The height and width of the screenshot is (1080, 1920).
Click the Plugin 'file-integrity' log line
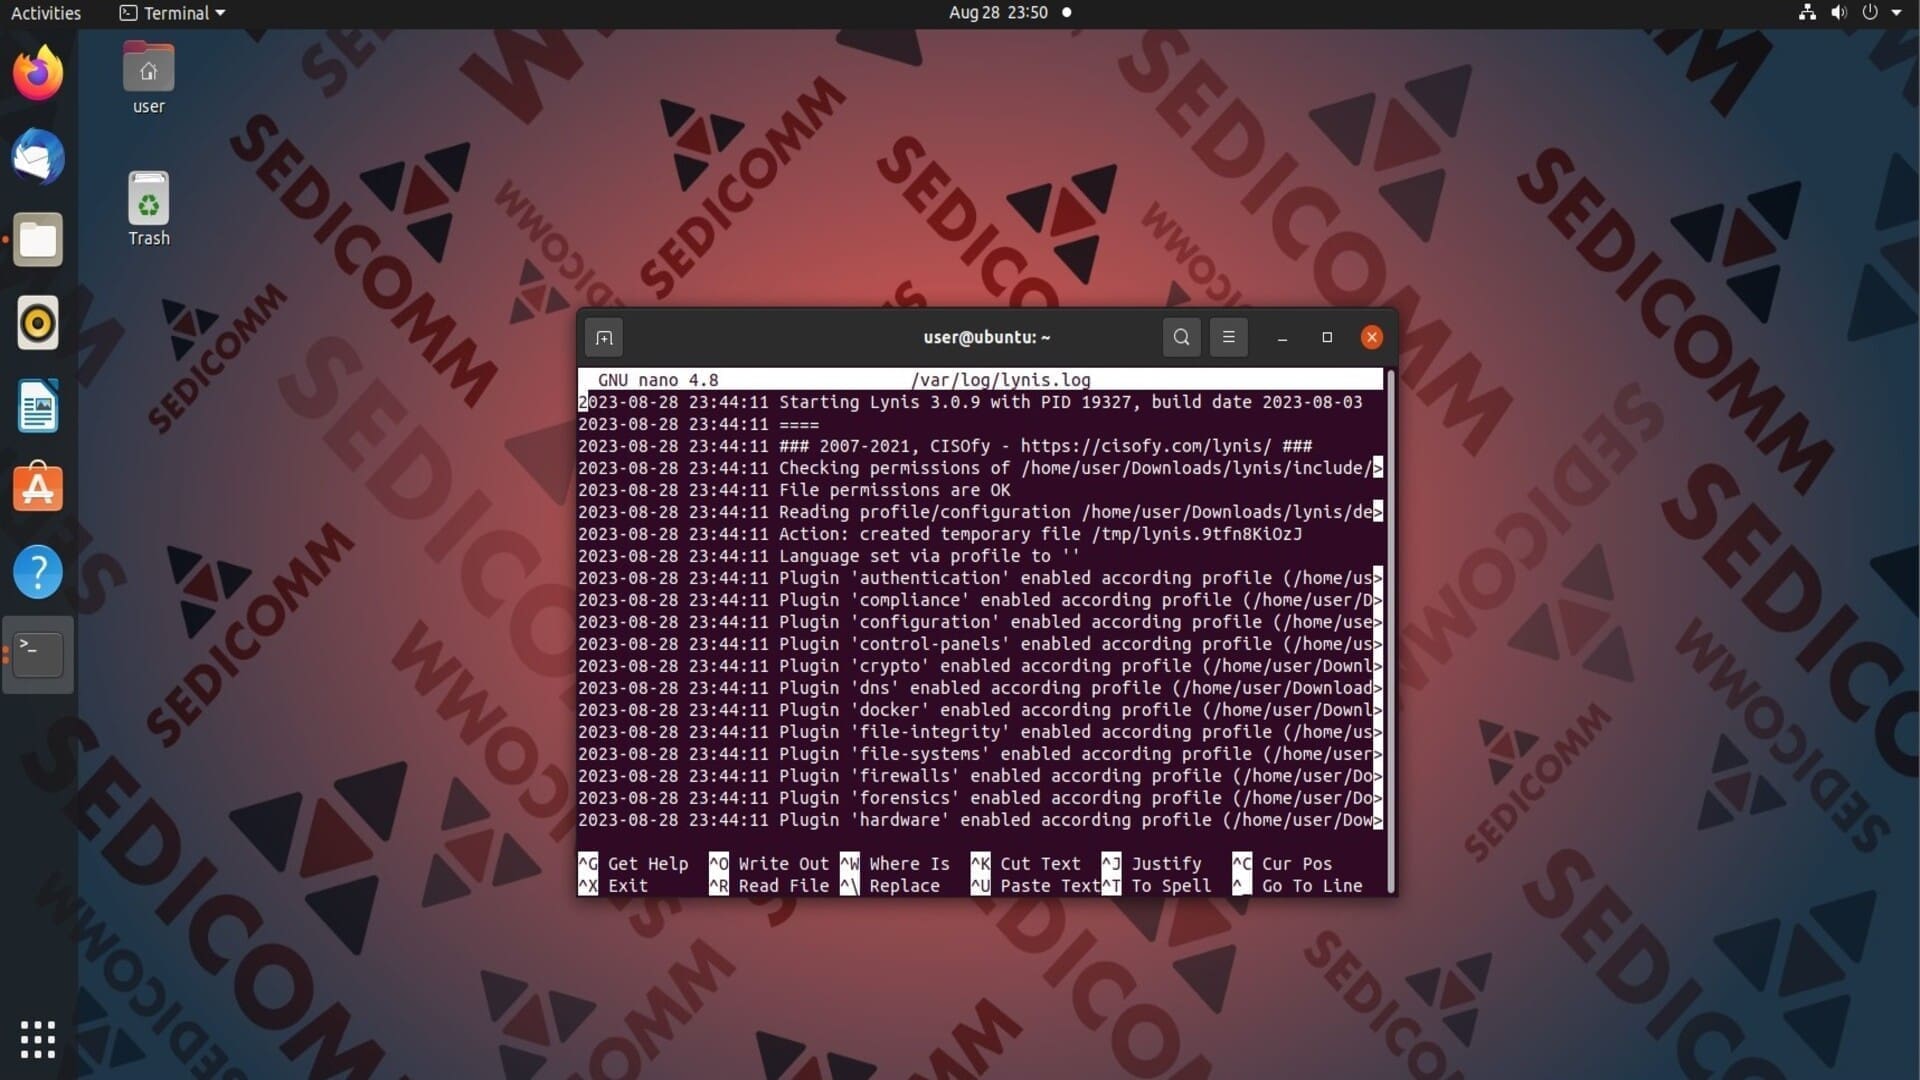click(x=980, y=732)
